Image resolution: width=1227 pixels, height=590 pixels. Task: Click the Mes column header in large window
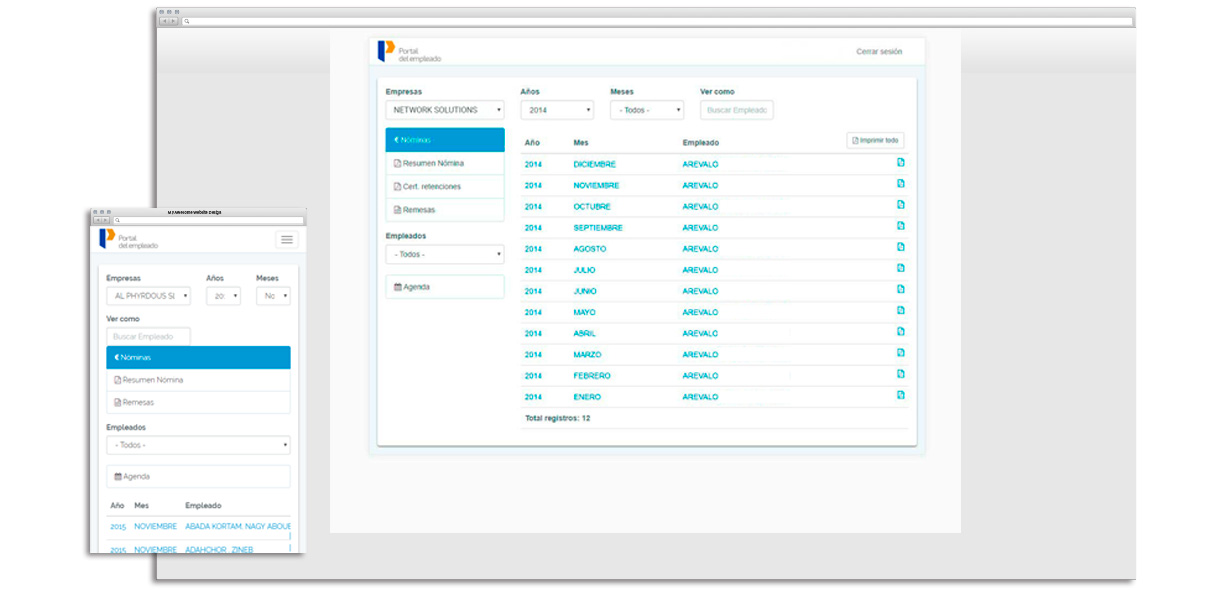click(581, 143)
